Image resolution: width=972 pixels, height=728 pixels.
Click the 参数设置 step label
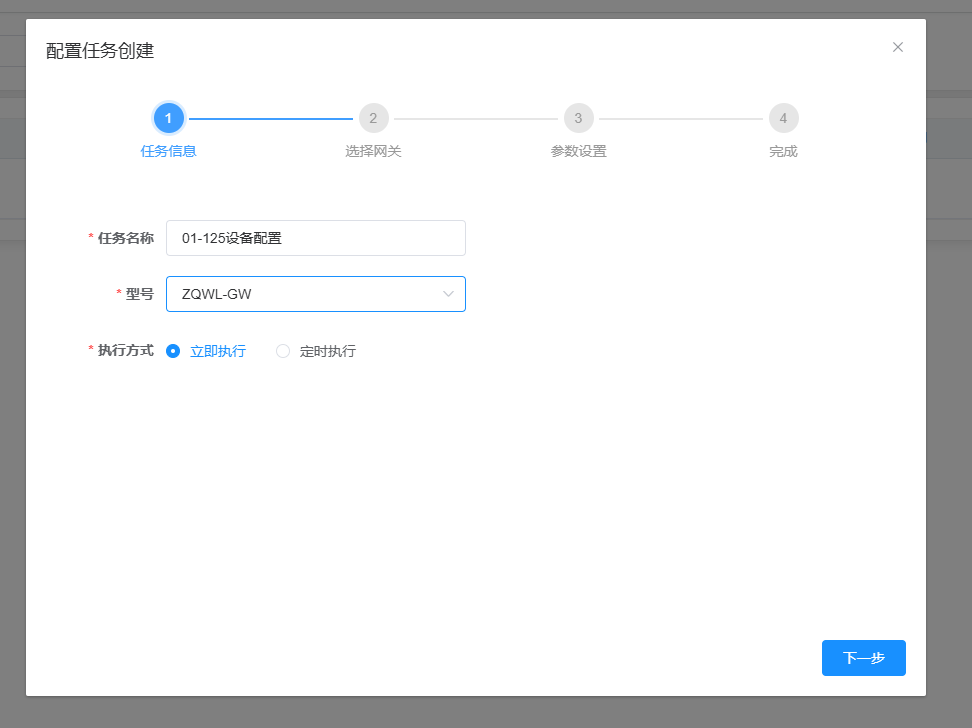[578, 151]
